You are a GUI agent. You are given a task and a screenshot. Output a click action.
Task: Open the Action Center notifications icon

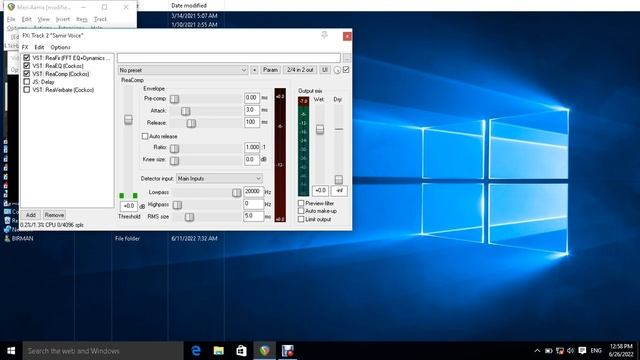click(582, 351)
